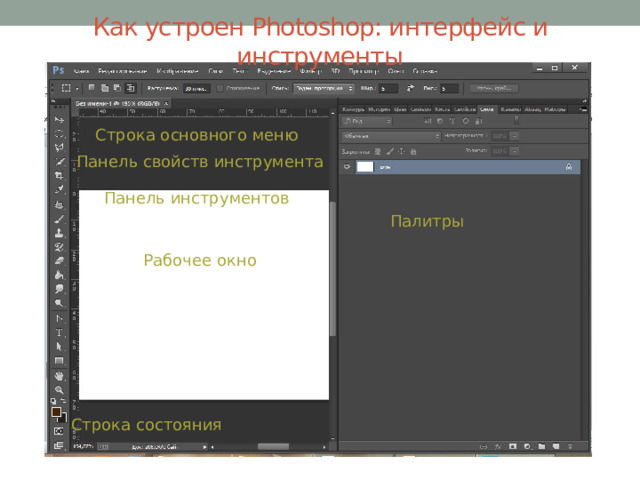Select the Paint Bucket tool
Viewport: 640px width, 480px height.
[60, 275]
